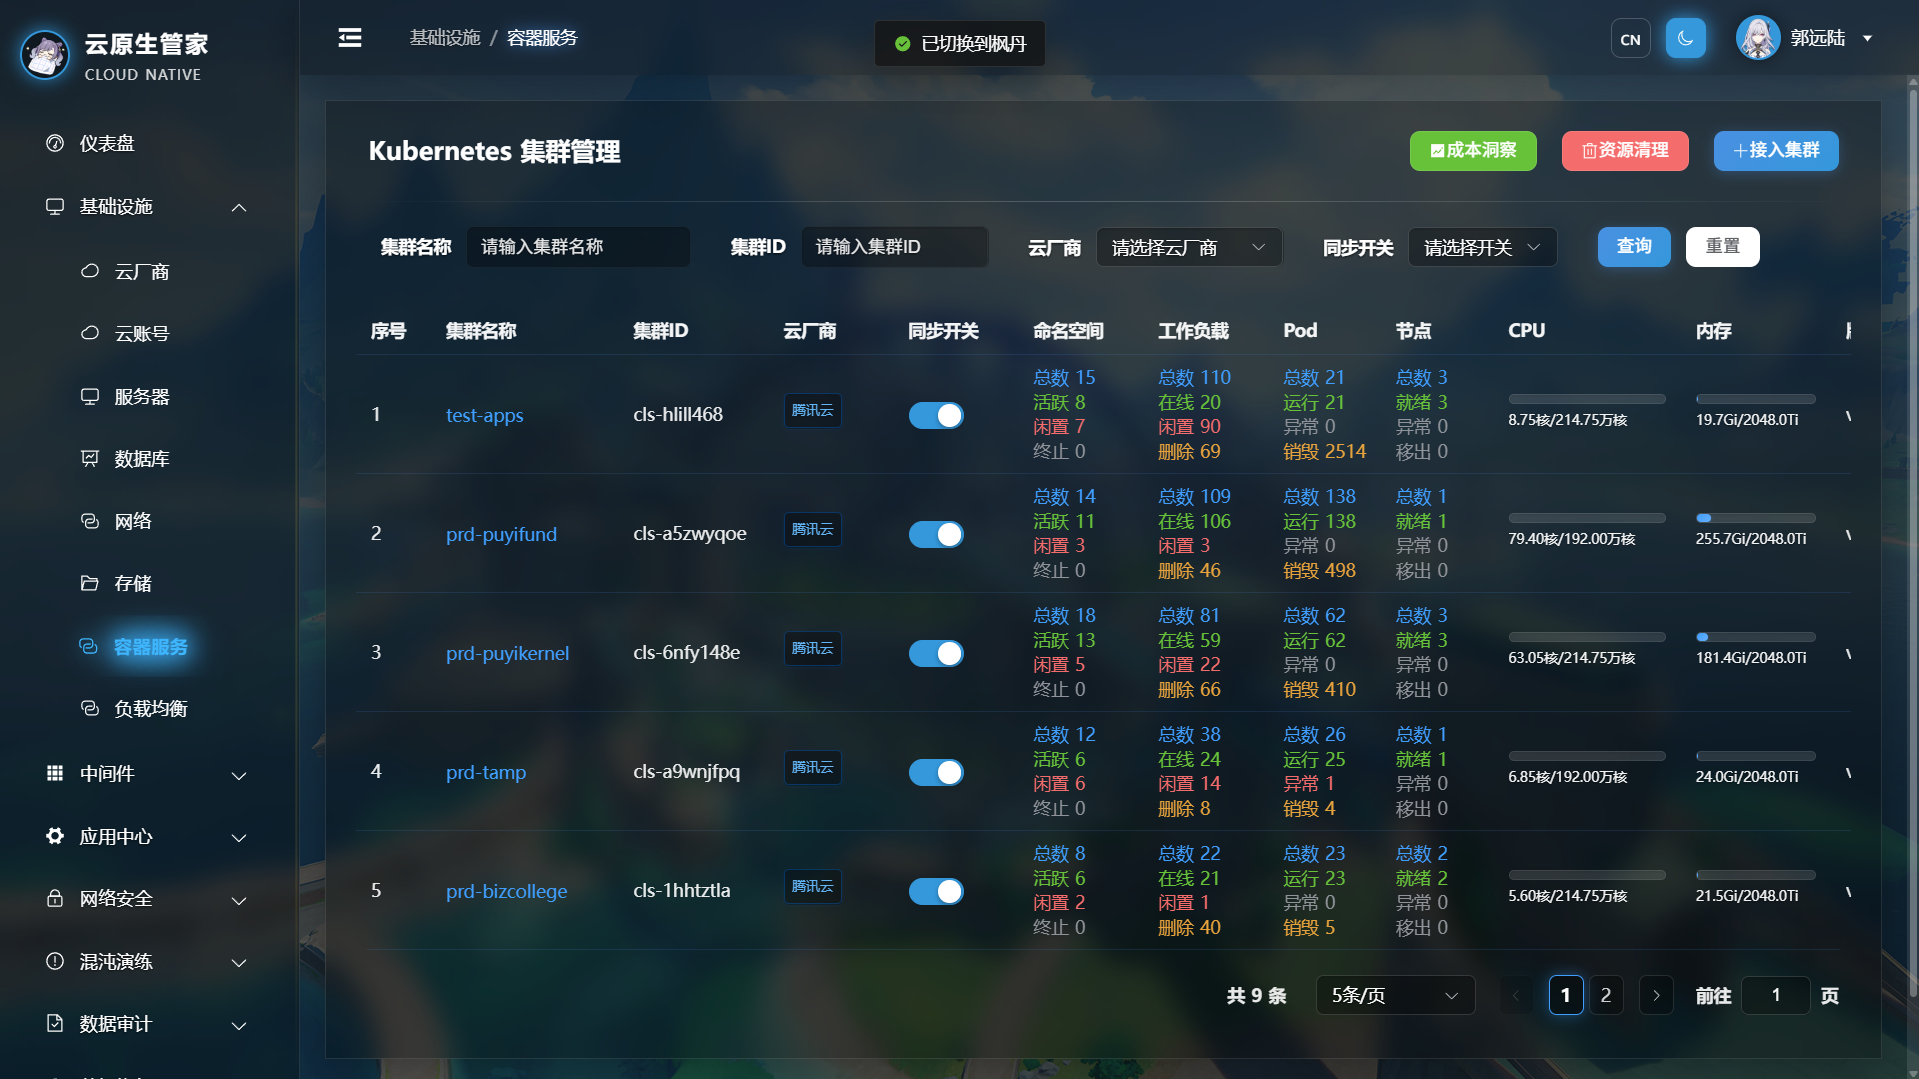The width and height of the screenshot is (1919, 1079).
Task: Disable the sync switch for test-apps
Action: pyautogui.click(x=936, y=415)
